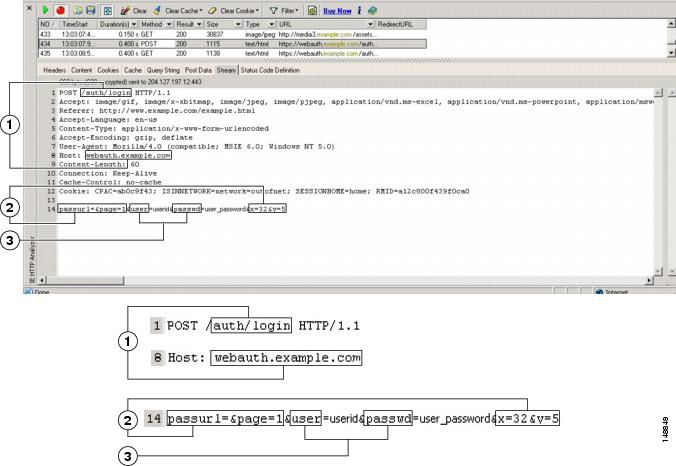Click the 'User-Agent: Mozilla/4.0' line
The height and width of the screenshot is (466, 676).
pos(197,147)
